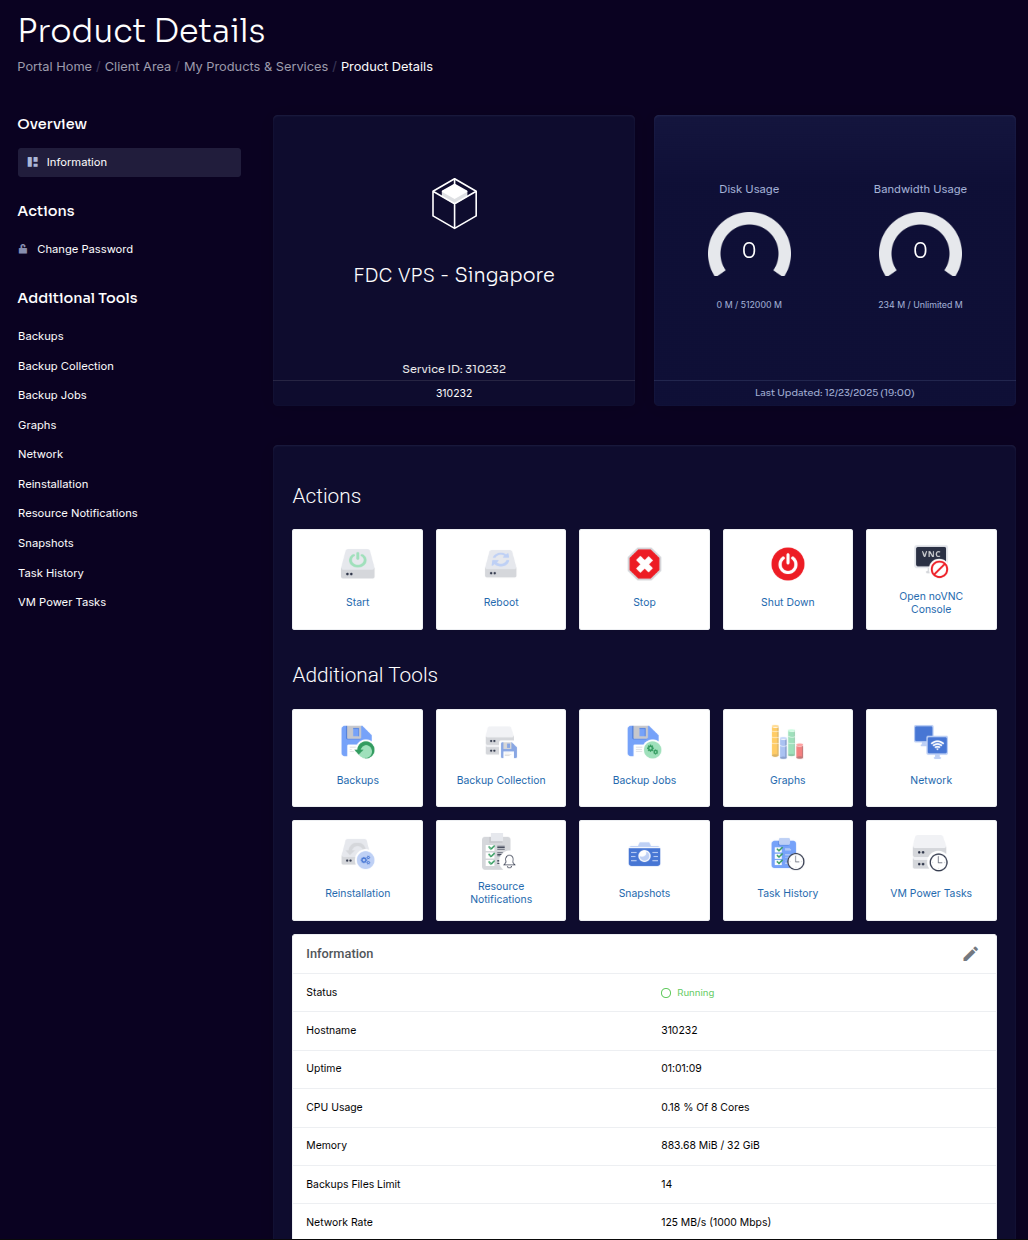Image resolution: width=1028 pixels, height=1240 pixels.
Task: Open Snapshots using the camera icon
Action: [644, 869]
